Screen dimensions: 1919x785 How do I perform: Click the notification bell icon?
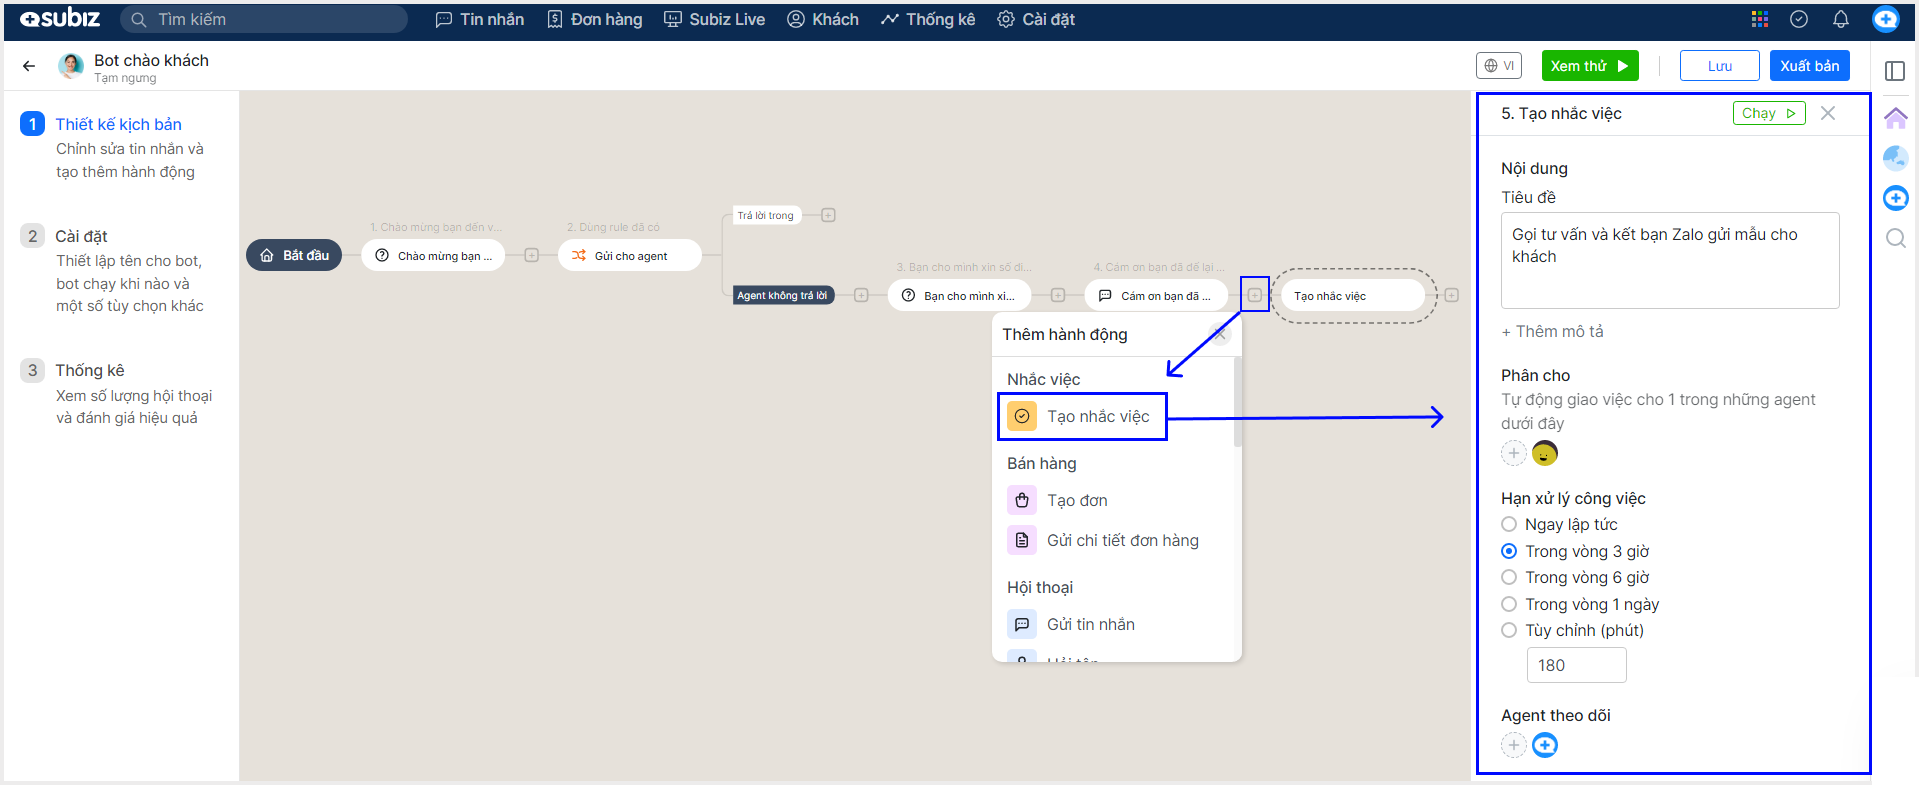click(1840, 19)
